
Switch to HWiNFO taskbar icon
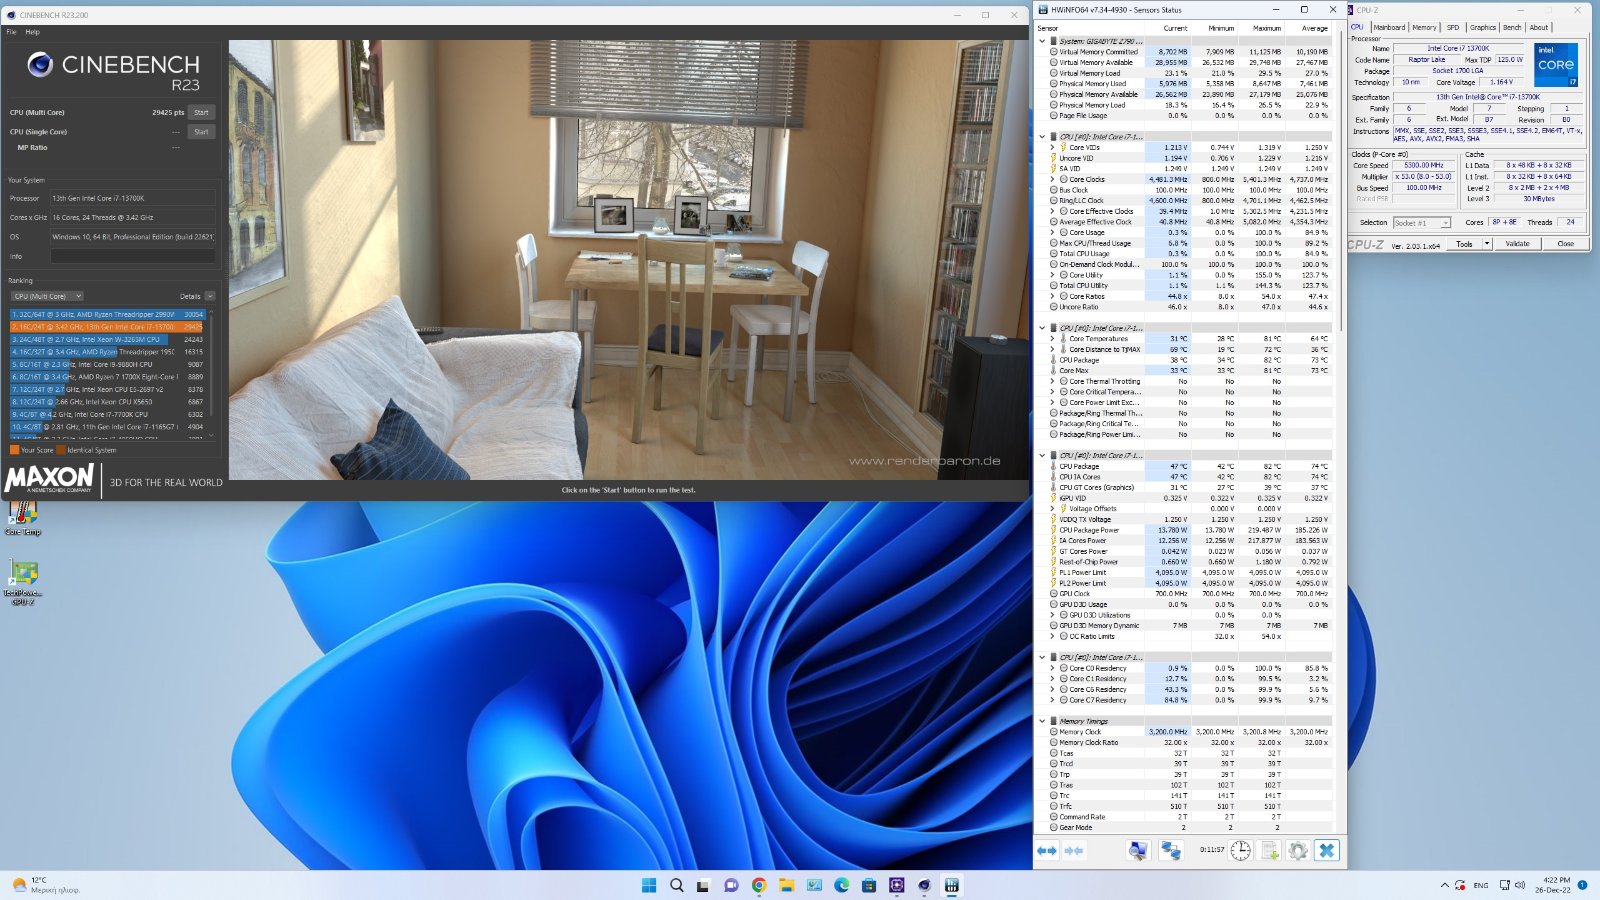click(x=952, y=885)
